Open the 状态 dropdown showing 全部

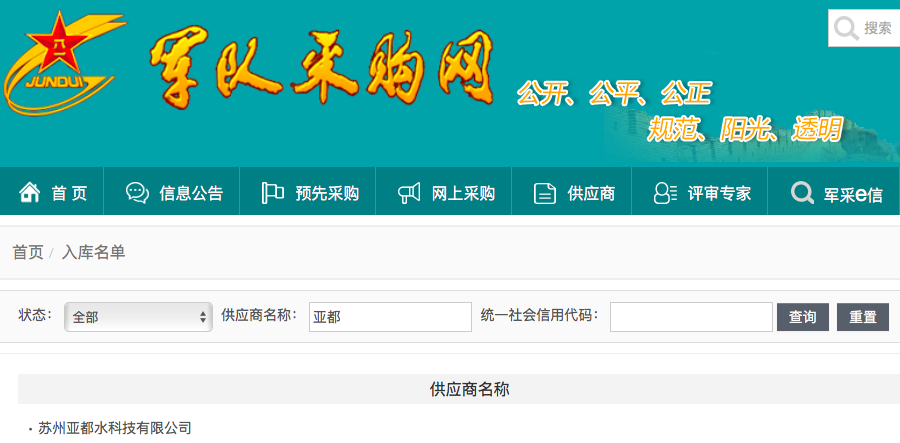pos(138,317)
